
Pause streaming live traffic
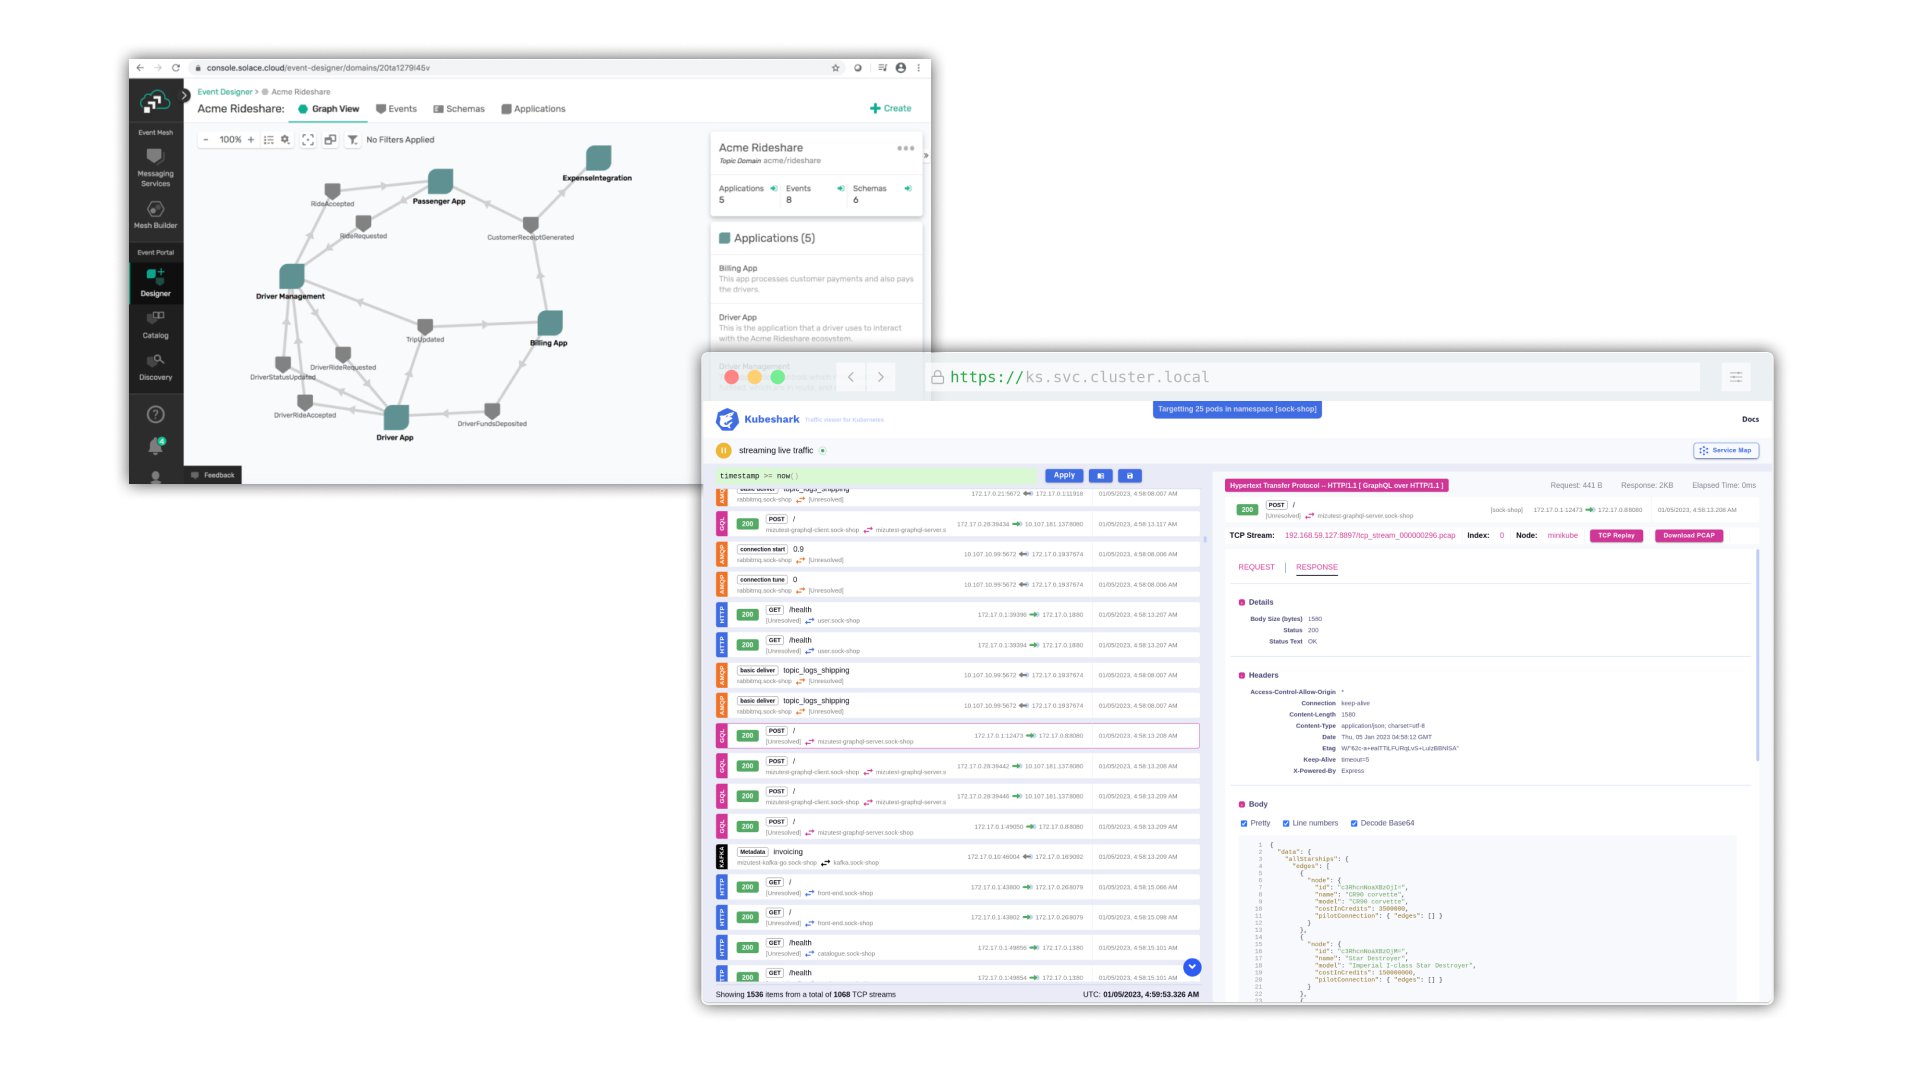point(724,451)
